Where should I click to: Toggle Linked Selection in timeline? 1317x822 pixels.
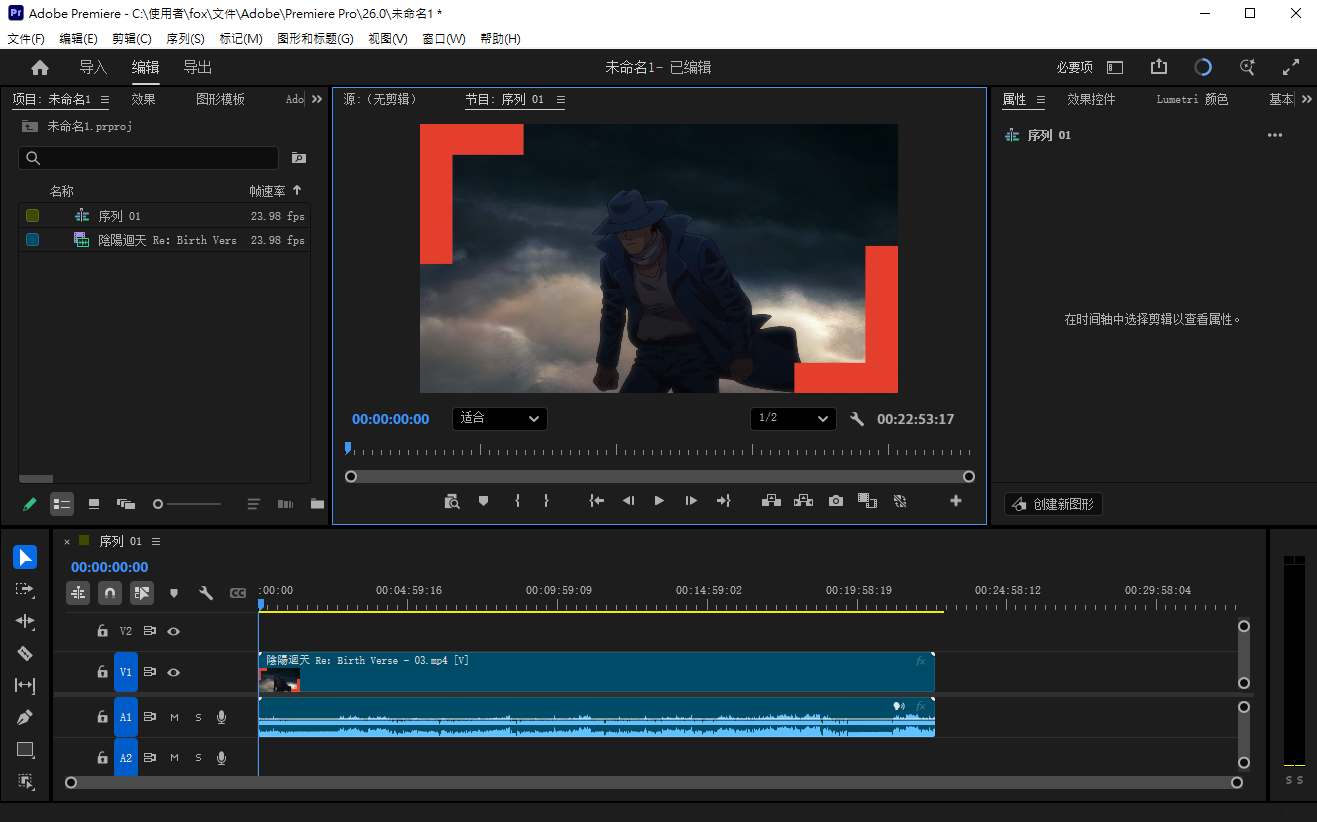pos(142,593)
